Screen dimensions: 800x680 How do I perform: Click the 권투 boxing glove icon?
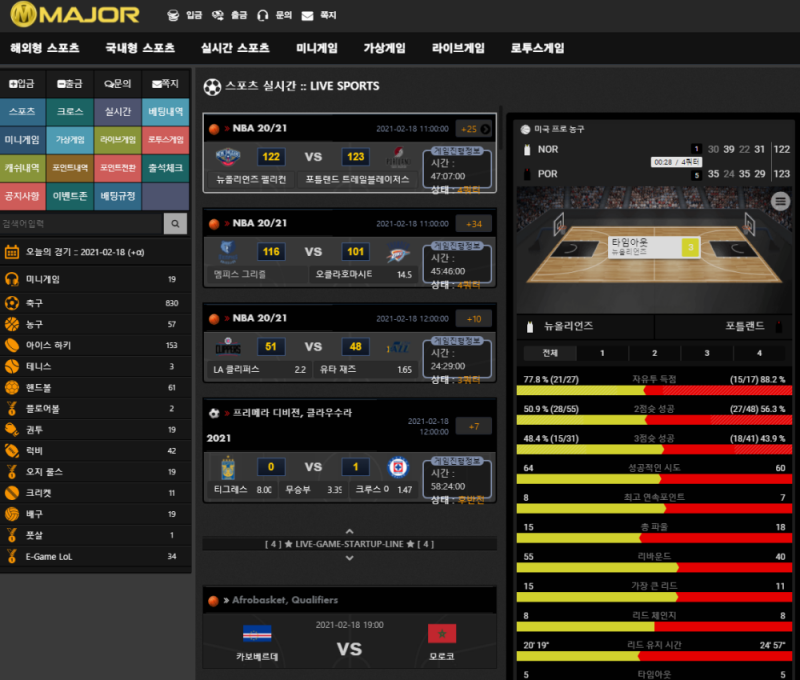12,429
